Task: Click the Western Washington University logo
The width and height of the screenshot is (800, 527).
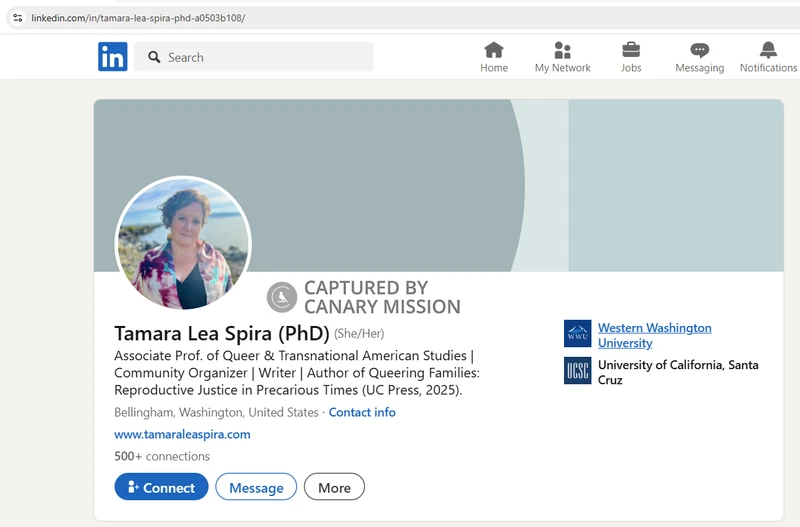Action: [x=578, y=333]
